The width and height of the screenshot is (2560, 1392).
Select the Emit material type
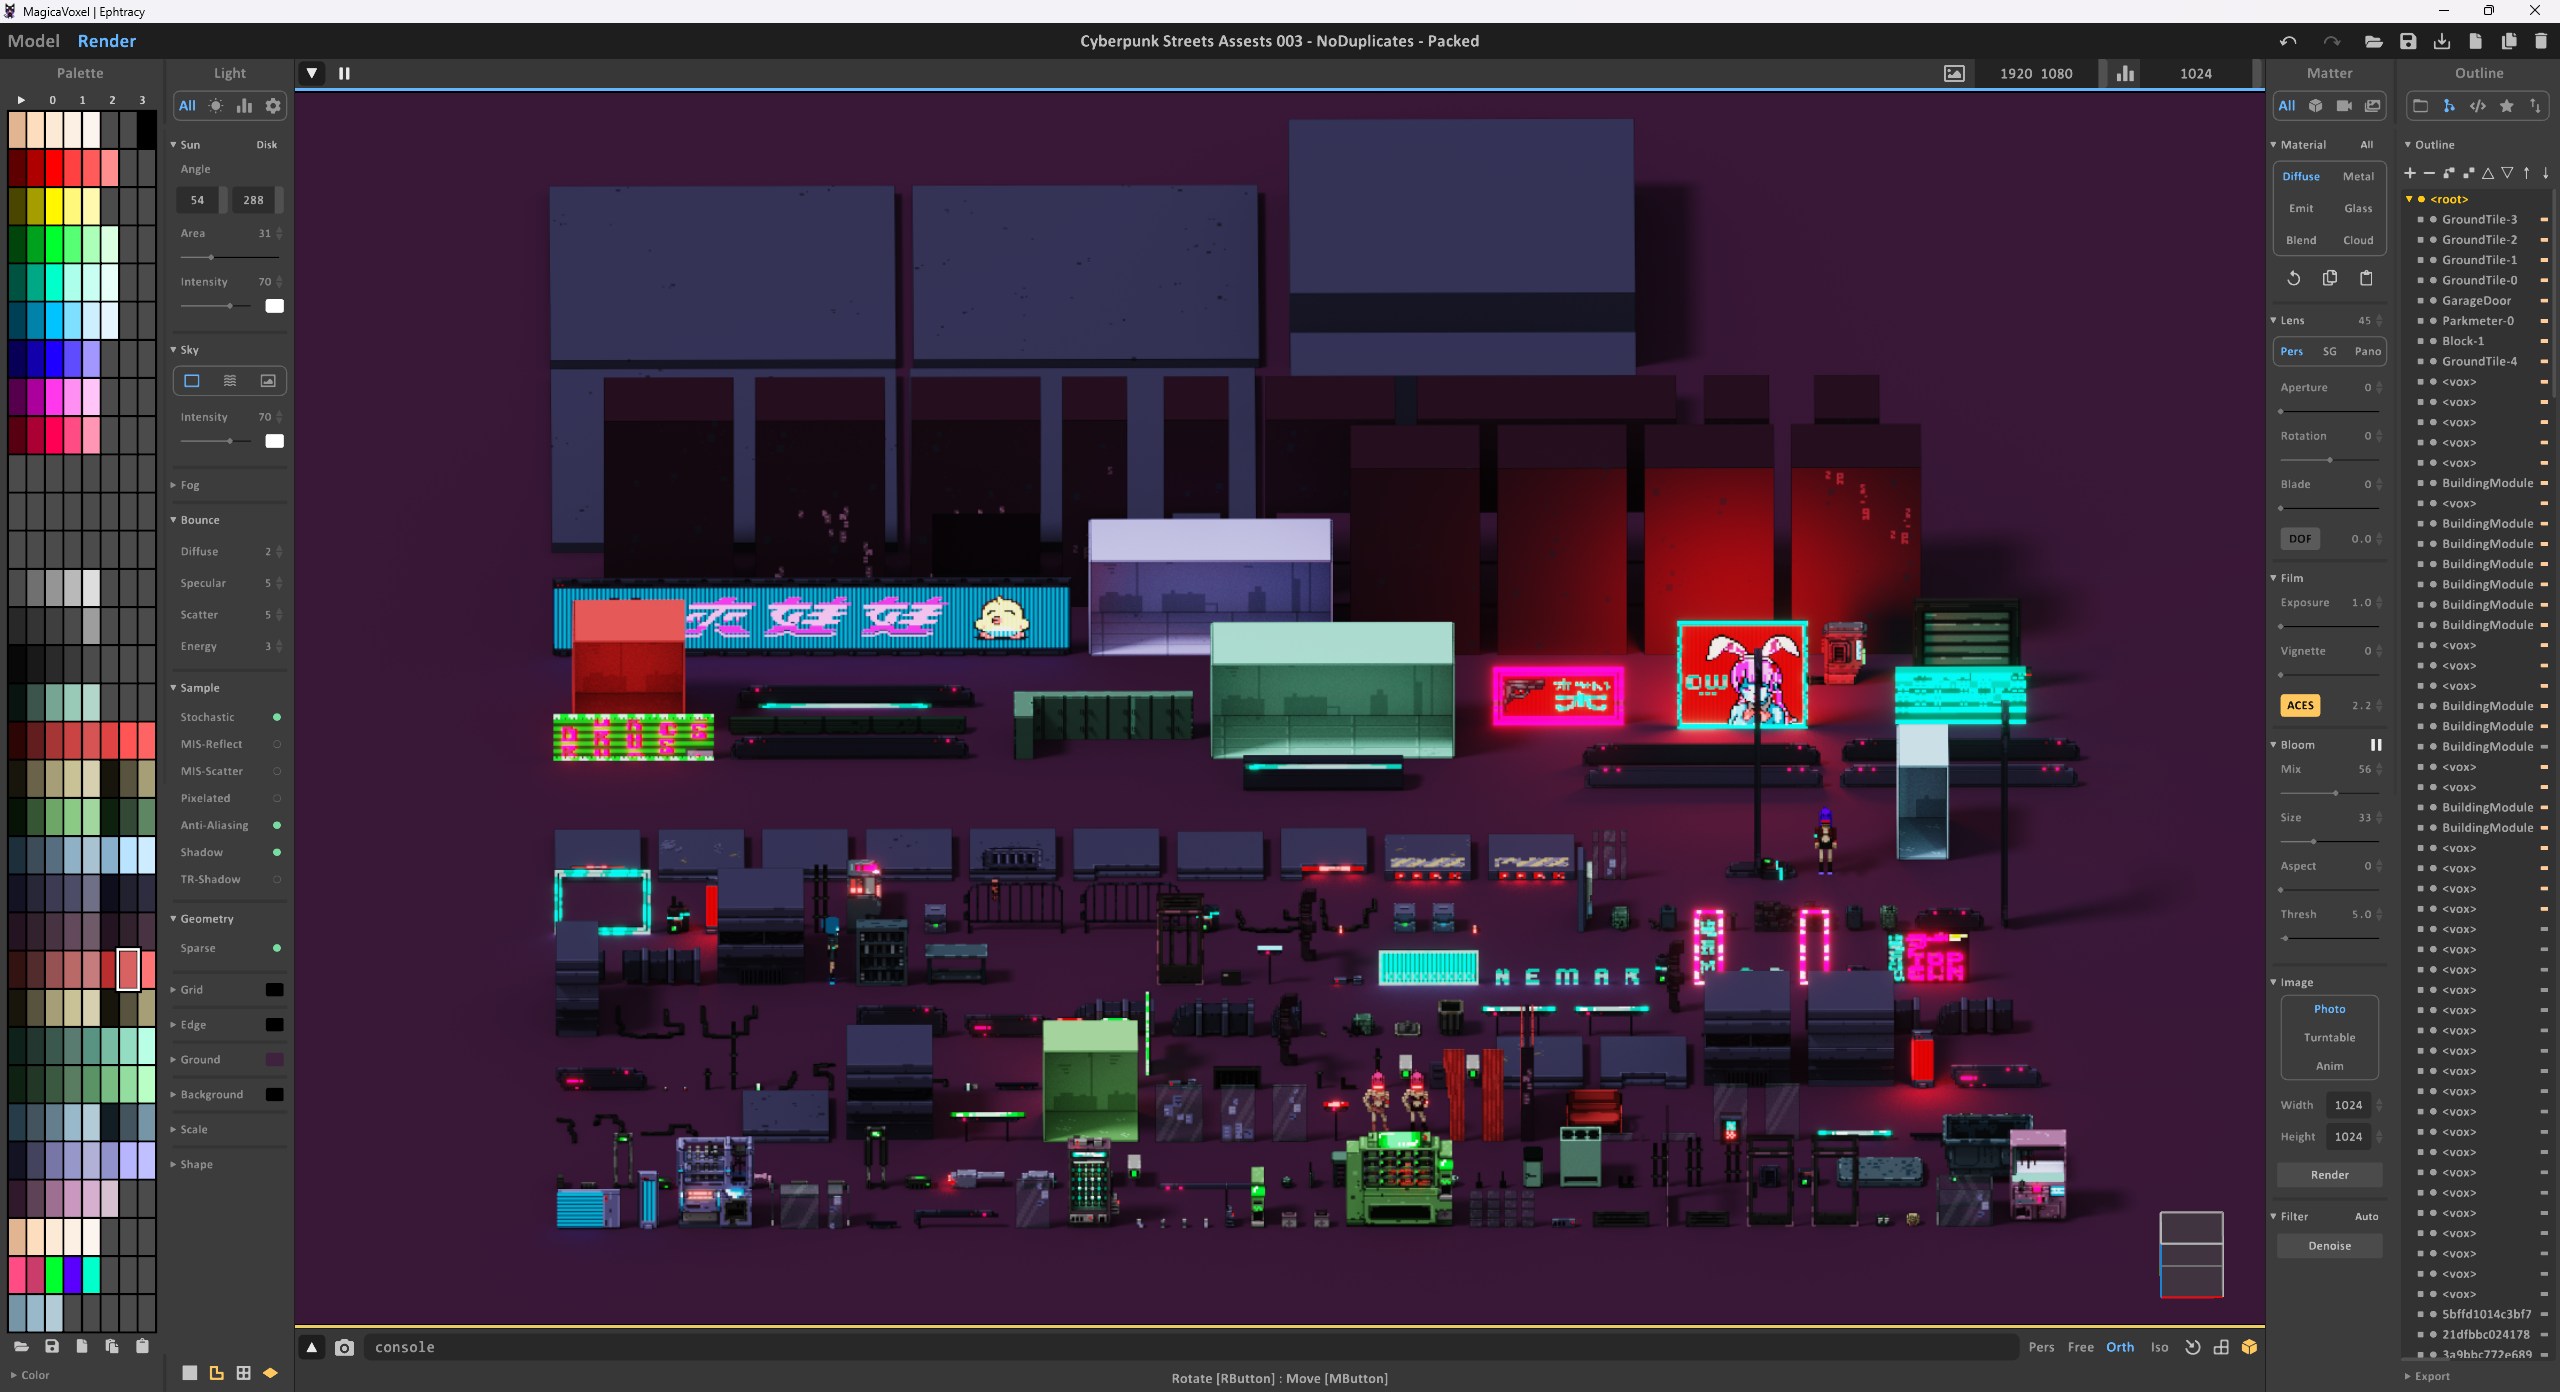click(x=2301, y=208)
